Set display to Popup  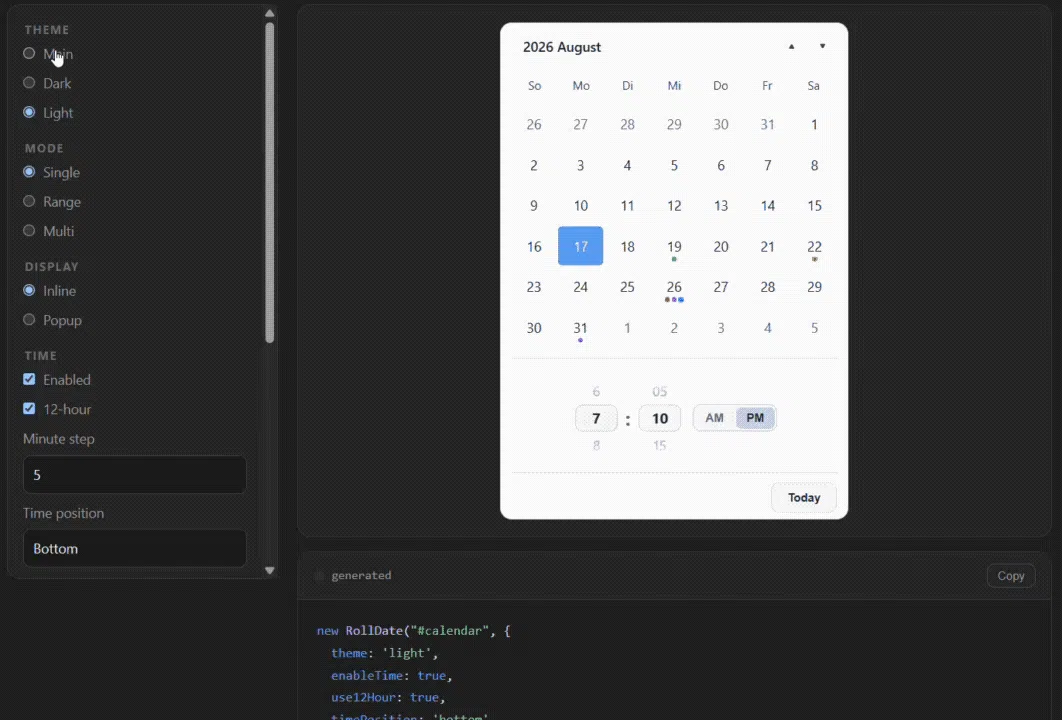coord(29,320)
